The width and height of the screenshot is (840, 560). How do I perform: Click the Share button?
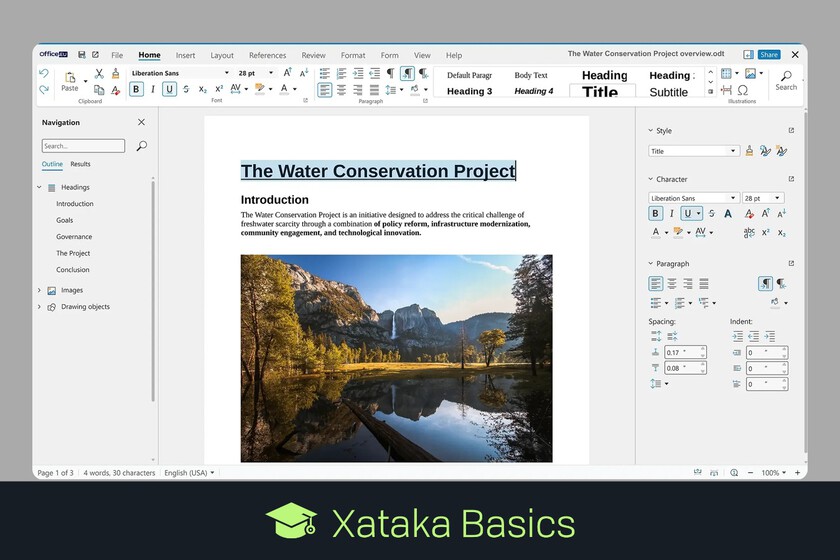coord(769,55)
